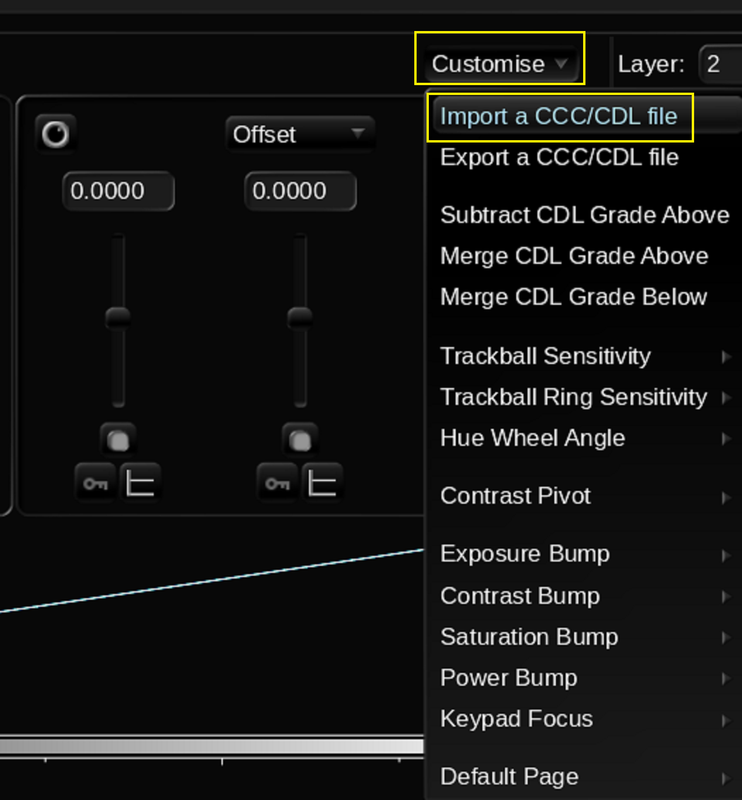This screenshot has width=742, height=800.
Task: Open the Customise dropdown menu
Action: [501, 64]
